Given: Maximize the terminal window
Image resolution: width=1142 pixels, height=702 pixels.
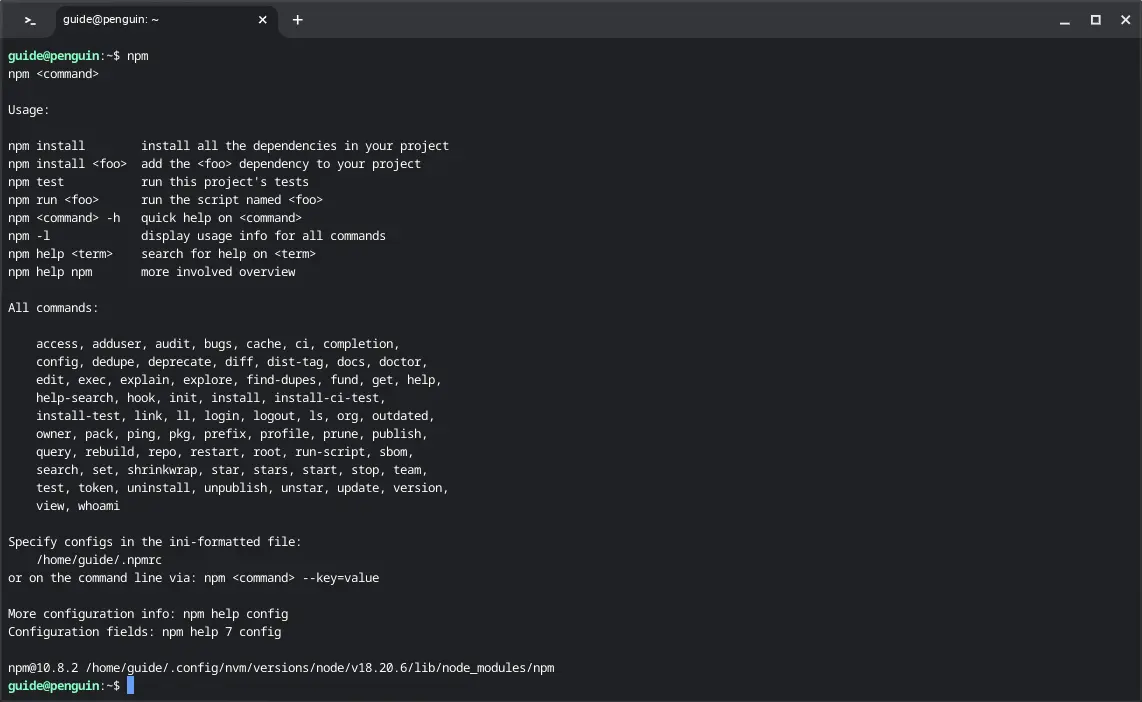Looking at the screenshot, I should click(x=1095, y=20).
